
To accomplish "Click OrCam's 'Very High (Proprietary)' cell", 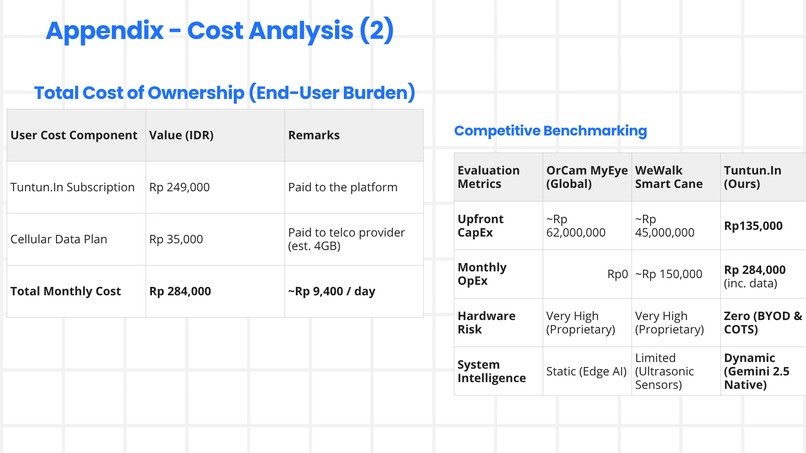I will tap(587, 322).
